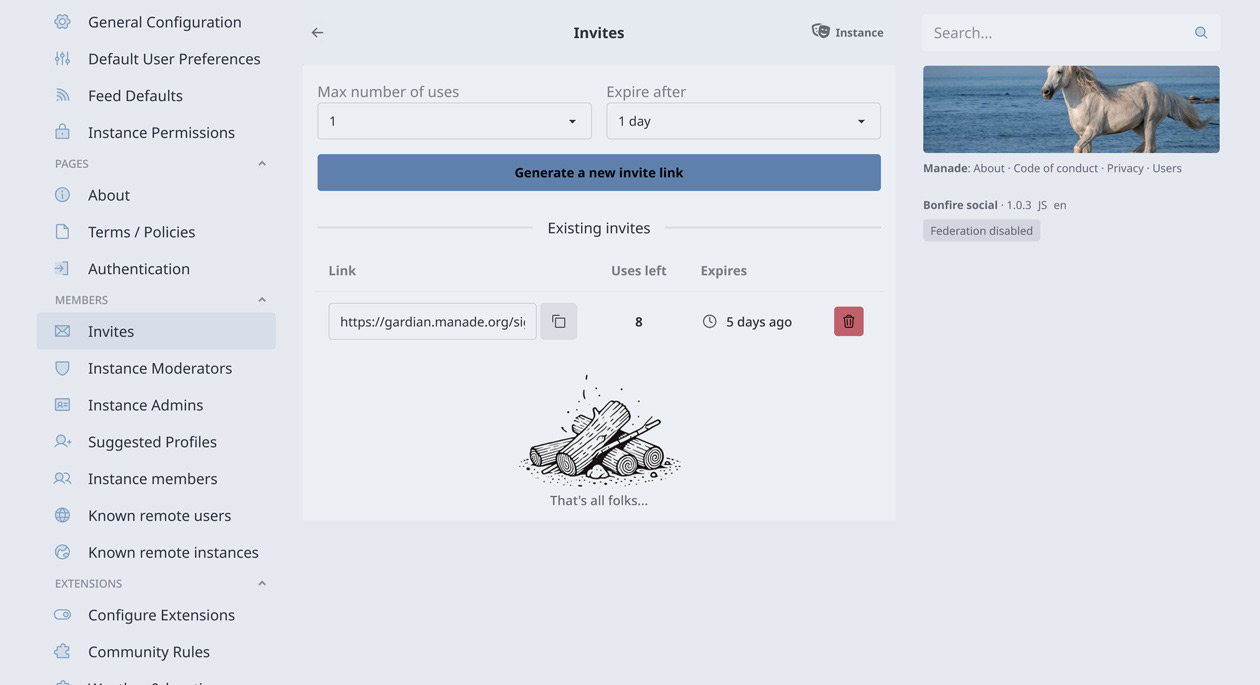Click the General Configuration gear icon
Screen dimensions: 1260x685
tap(62, 22)
